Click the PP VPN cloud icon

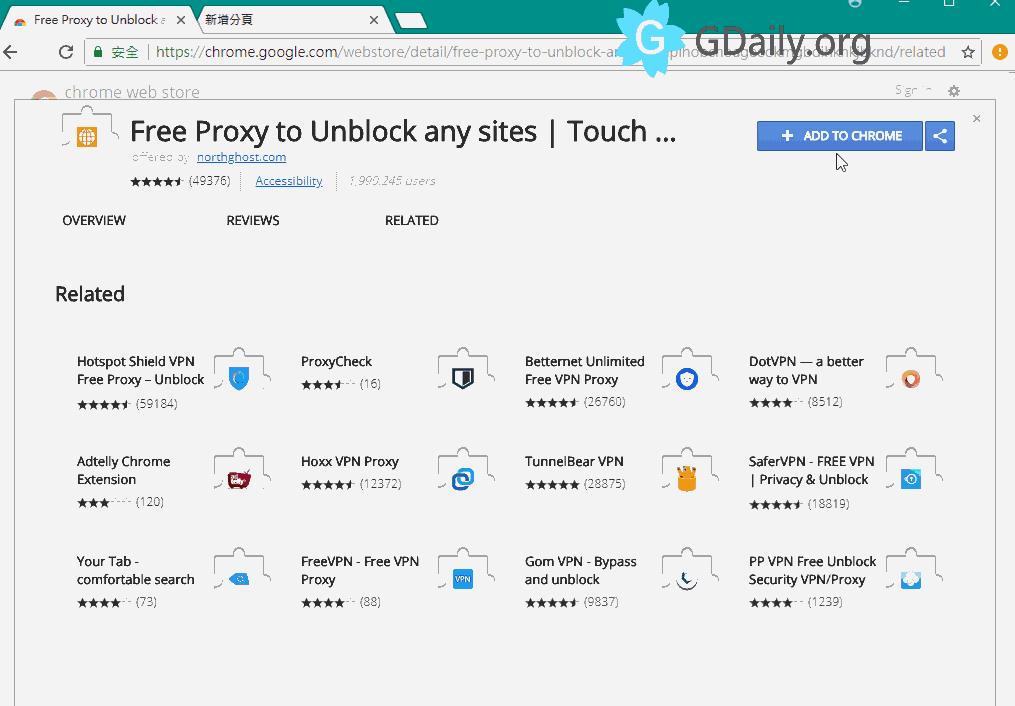[x=911, y=579]
